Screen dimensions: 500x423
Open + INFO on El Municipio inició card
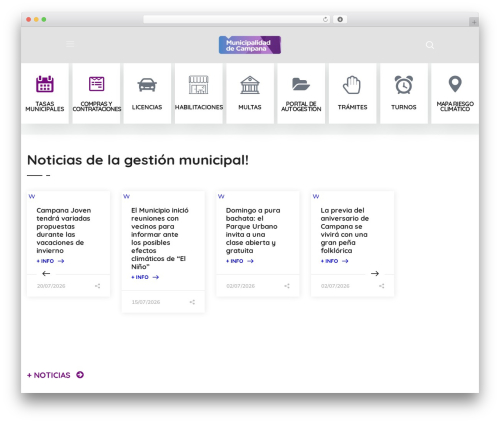tap(145, 277)
